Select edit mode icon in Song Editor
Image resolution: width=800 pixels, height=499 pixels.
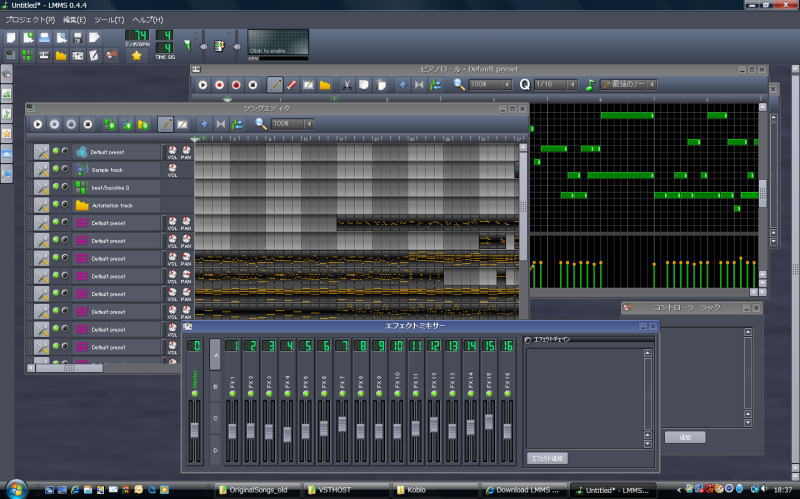pyautogui.click(x=182, y=124)
